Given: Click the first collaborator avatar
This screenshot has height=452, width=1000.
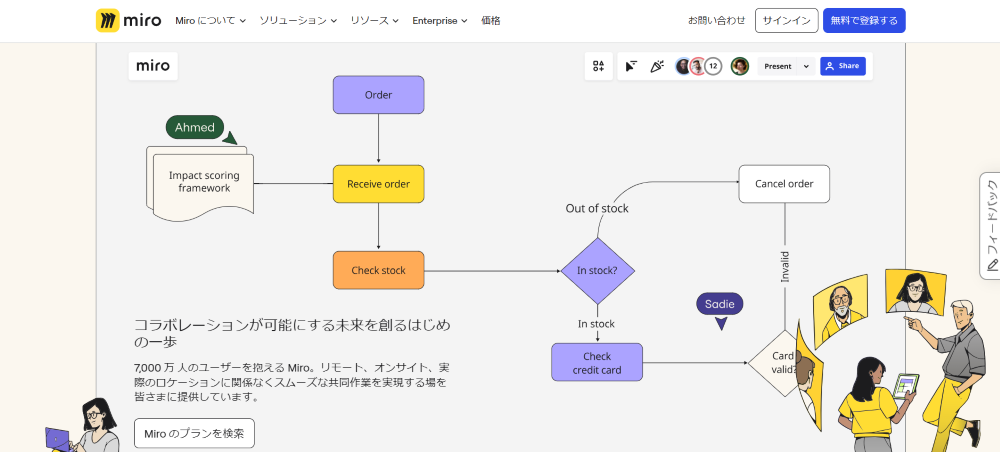Looking at the screenshot, I should coord(683,66).
